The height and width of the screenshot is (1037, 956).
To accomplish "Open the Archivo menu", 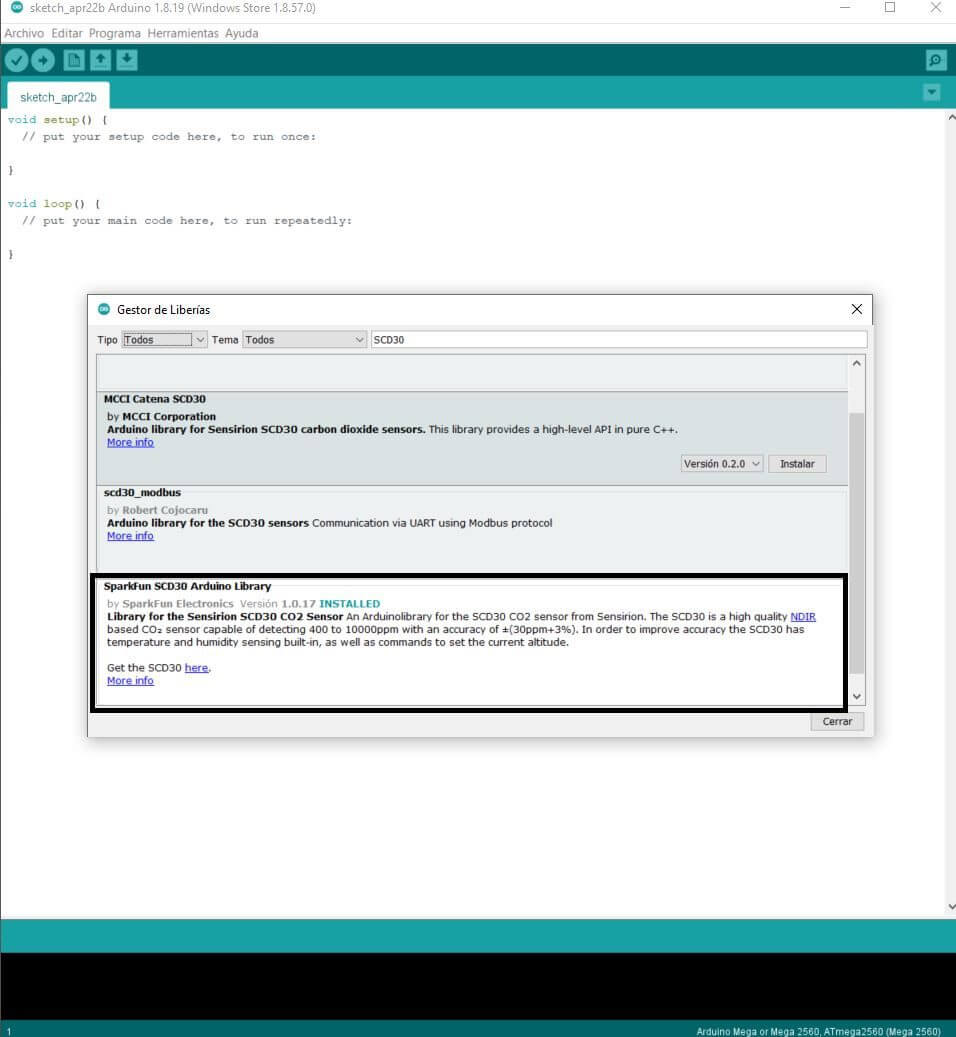I will [x=24, y=33].
